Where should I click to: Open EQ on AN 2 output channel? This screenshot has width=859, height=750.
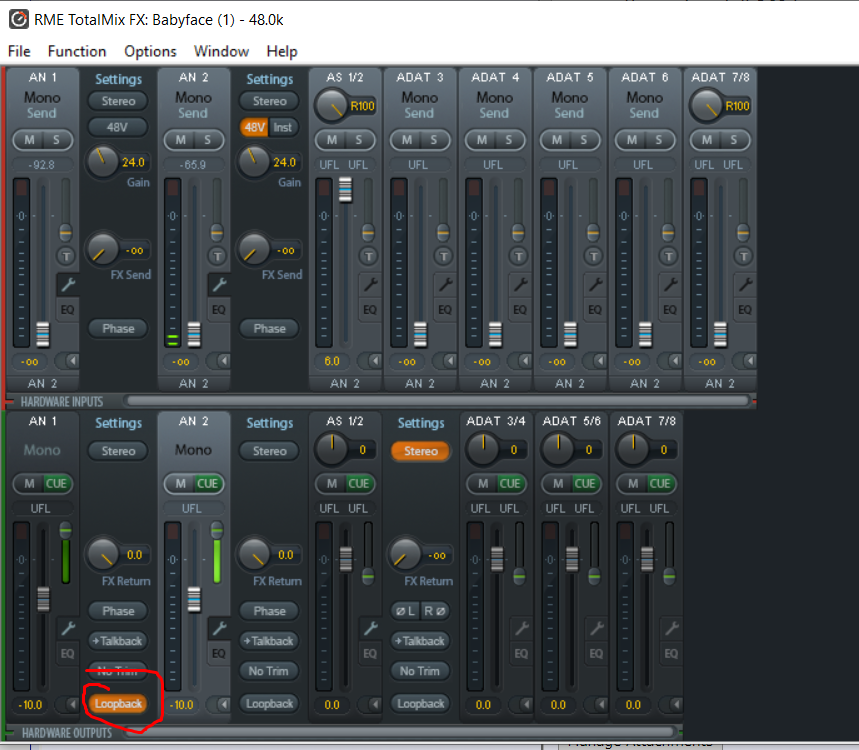click(219, 654)
